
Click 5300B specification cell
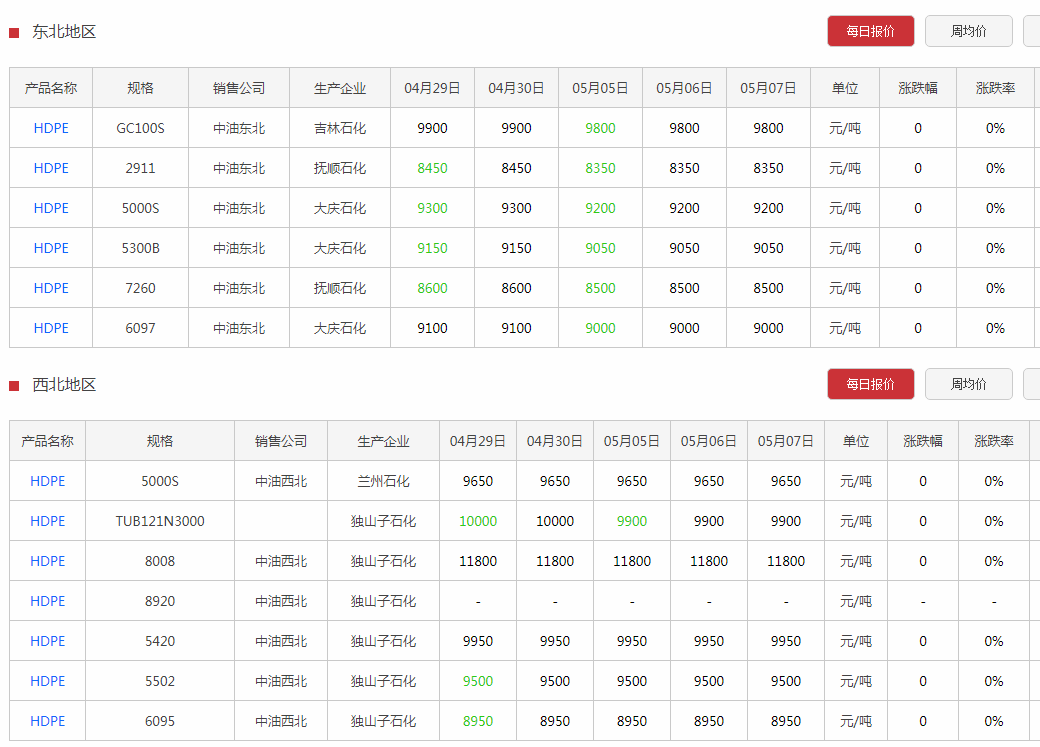click(141, 248)
